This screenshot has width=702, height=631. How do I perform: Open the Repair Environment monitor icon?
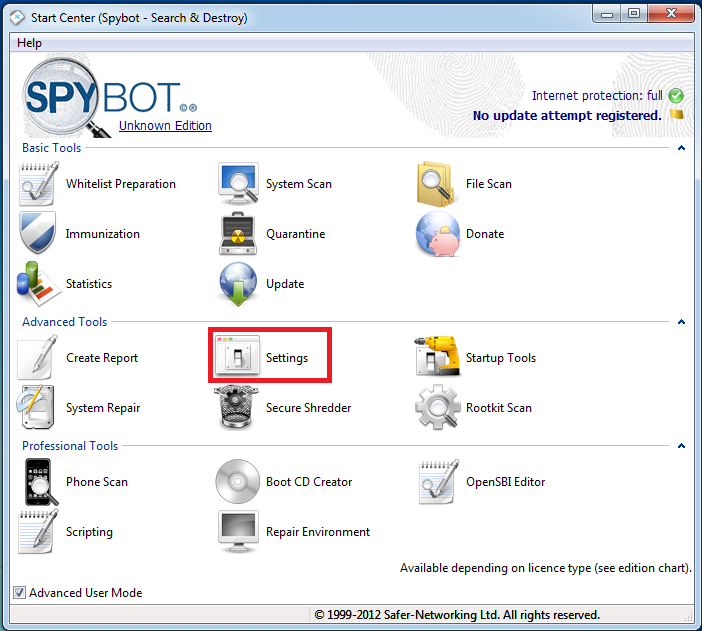[x=238, y=532]
